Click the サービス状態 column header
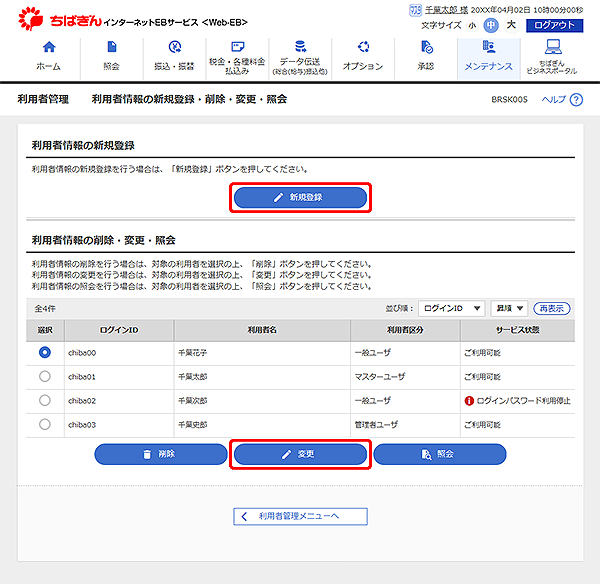The width and height of the screenshot is (600, 584). pos(518,330)
